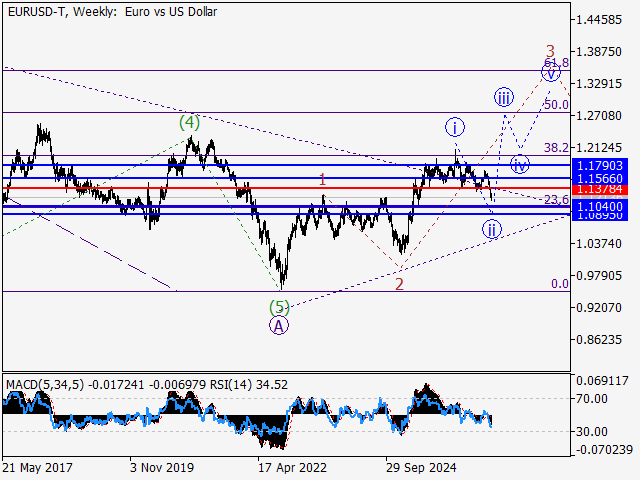Viewport: 640px width, 480px height.
Task: Click the chart title 'EURUSD-T, Weekly: Euro vs US Dollar'
Action: coord(112,12)
